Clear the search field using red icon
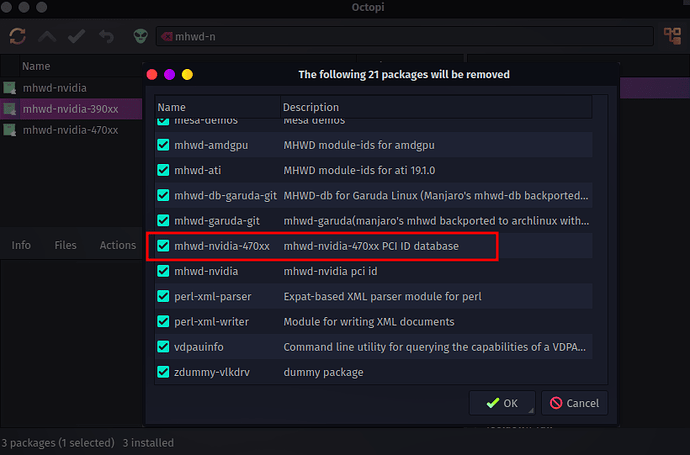The width and height of the screenshot is (690, 455). (166, 37)
